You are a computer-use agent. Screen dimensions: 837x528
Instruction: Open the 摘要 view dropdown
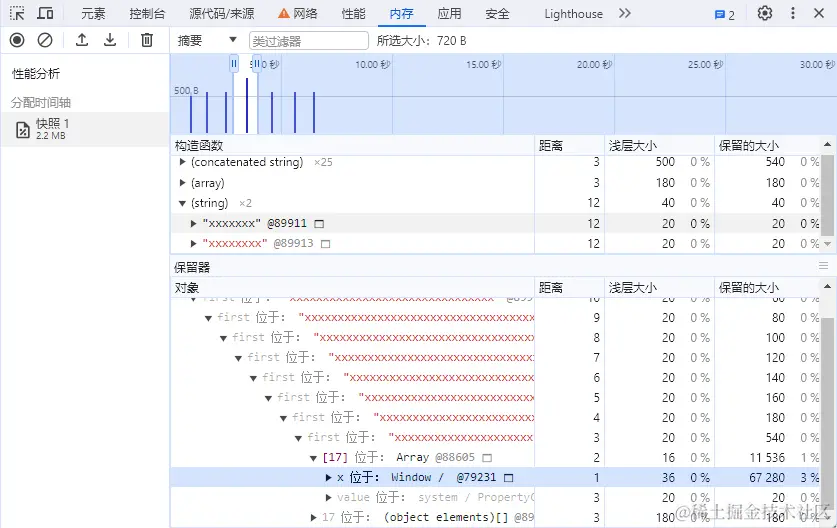207,40
